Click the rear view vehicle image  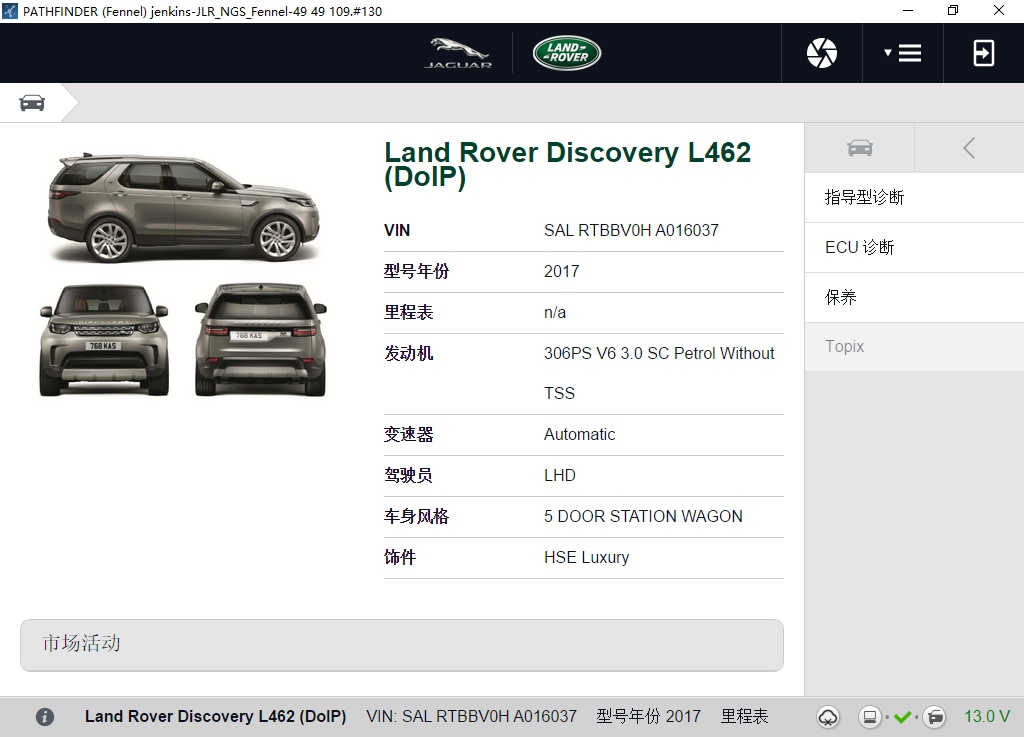click(261, 339)
